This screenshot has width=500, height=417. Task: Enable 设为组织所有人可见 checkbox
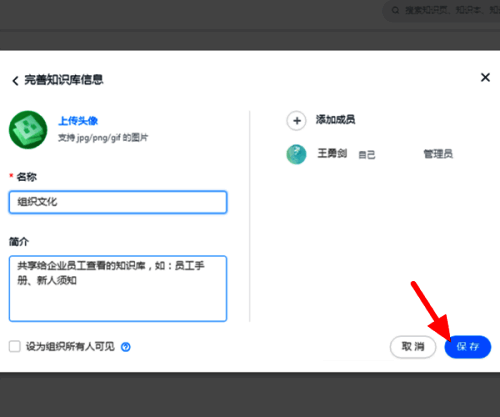(15, 346)
